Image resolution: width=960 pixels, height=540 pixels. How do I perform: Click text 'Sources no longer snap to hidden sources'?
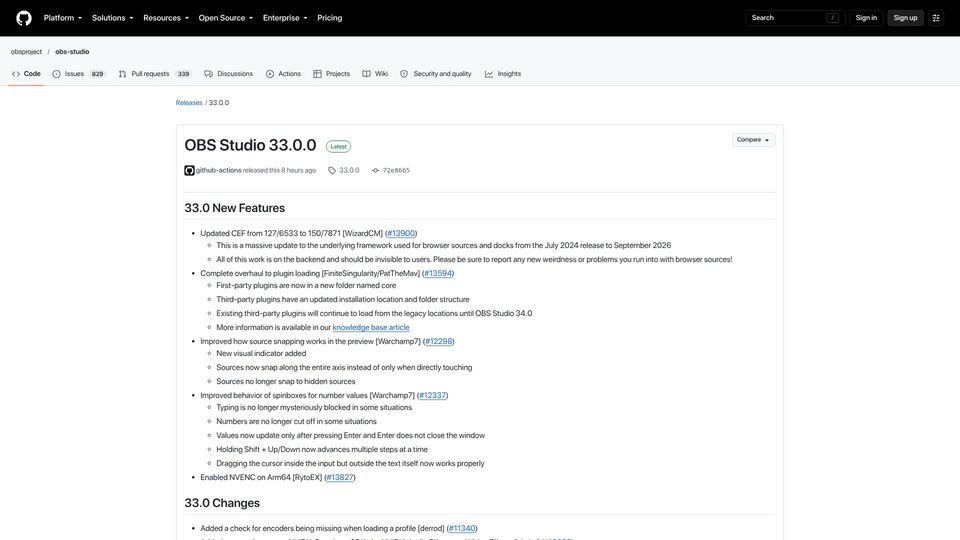(x=285, y=381)
